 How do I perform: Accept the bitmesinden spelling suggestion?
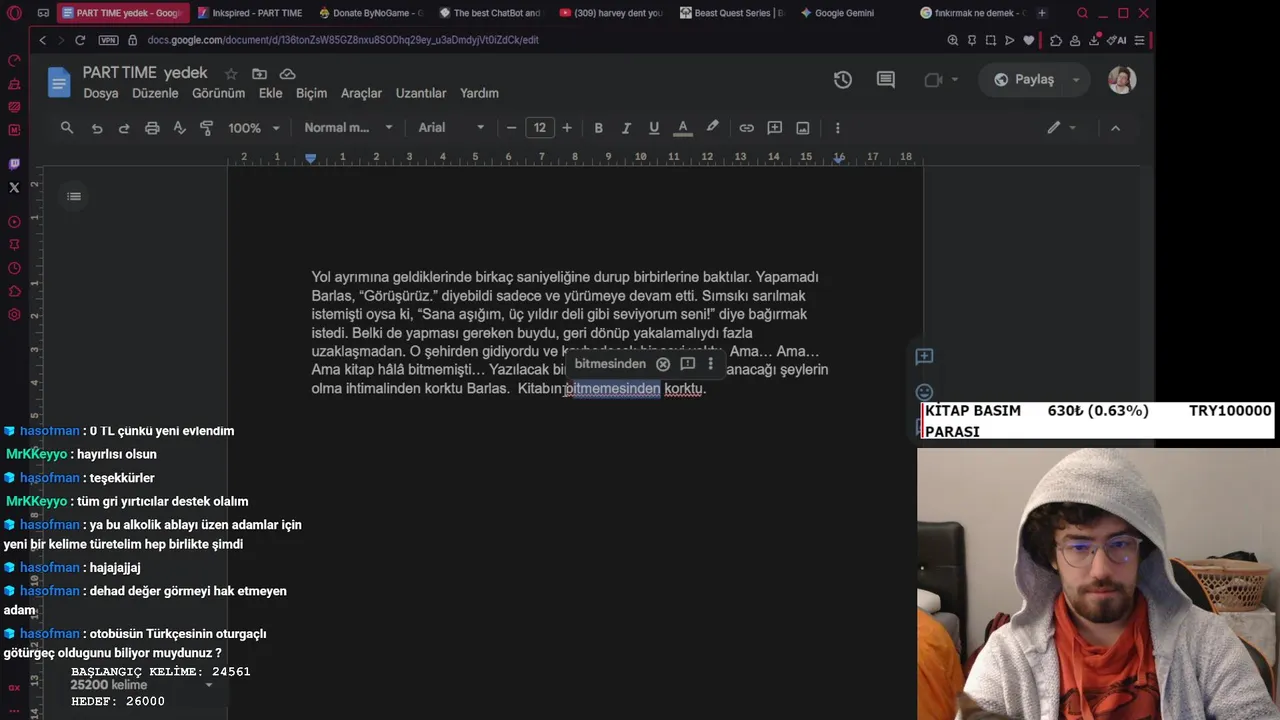coord(610,364)
